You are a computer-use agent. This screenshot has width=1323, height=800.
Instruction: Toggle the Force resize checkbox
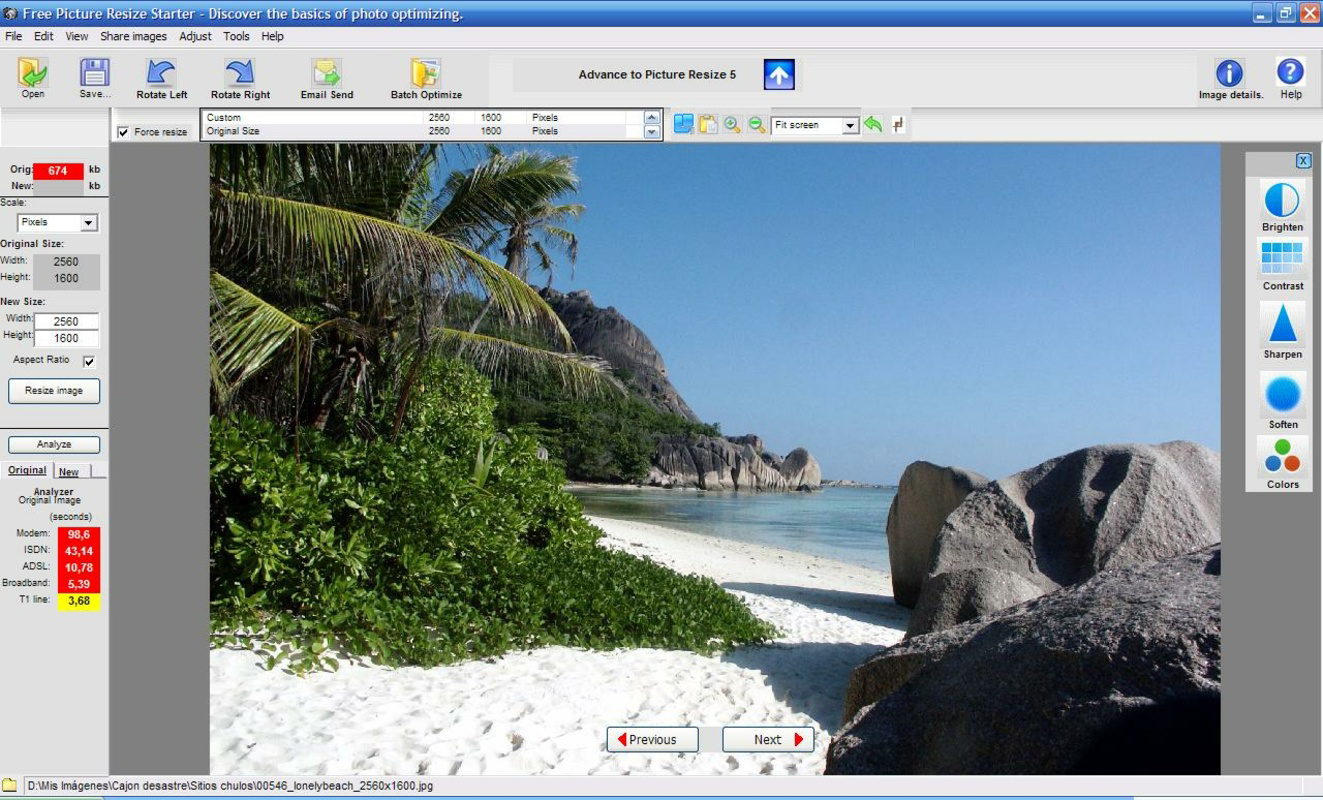[123, 132]
